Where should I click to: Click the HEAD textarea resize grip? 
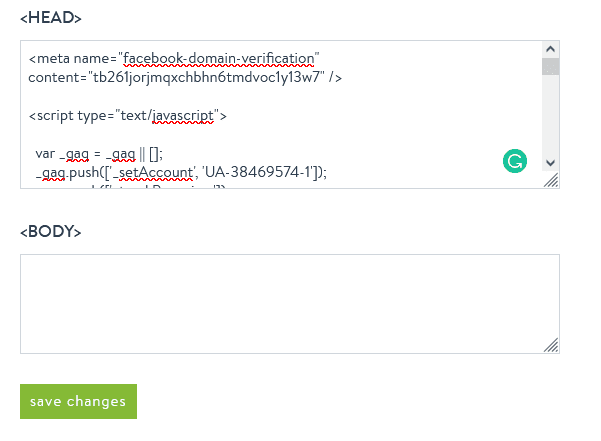pos(551,181)
